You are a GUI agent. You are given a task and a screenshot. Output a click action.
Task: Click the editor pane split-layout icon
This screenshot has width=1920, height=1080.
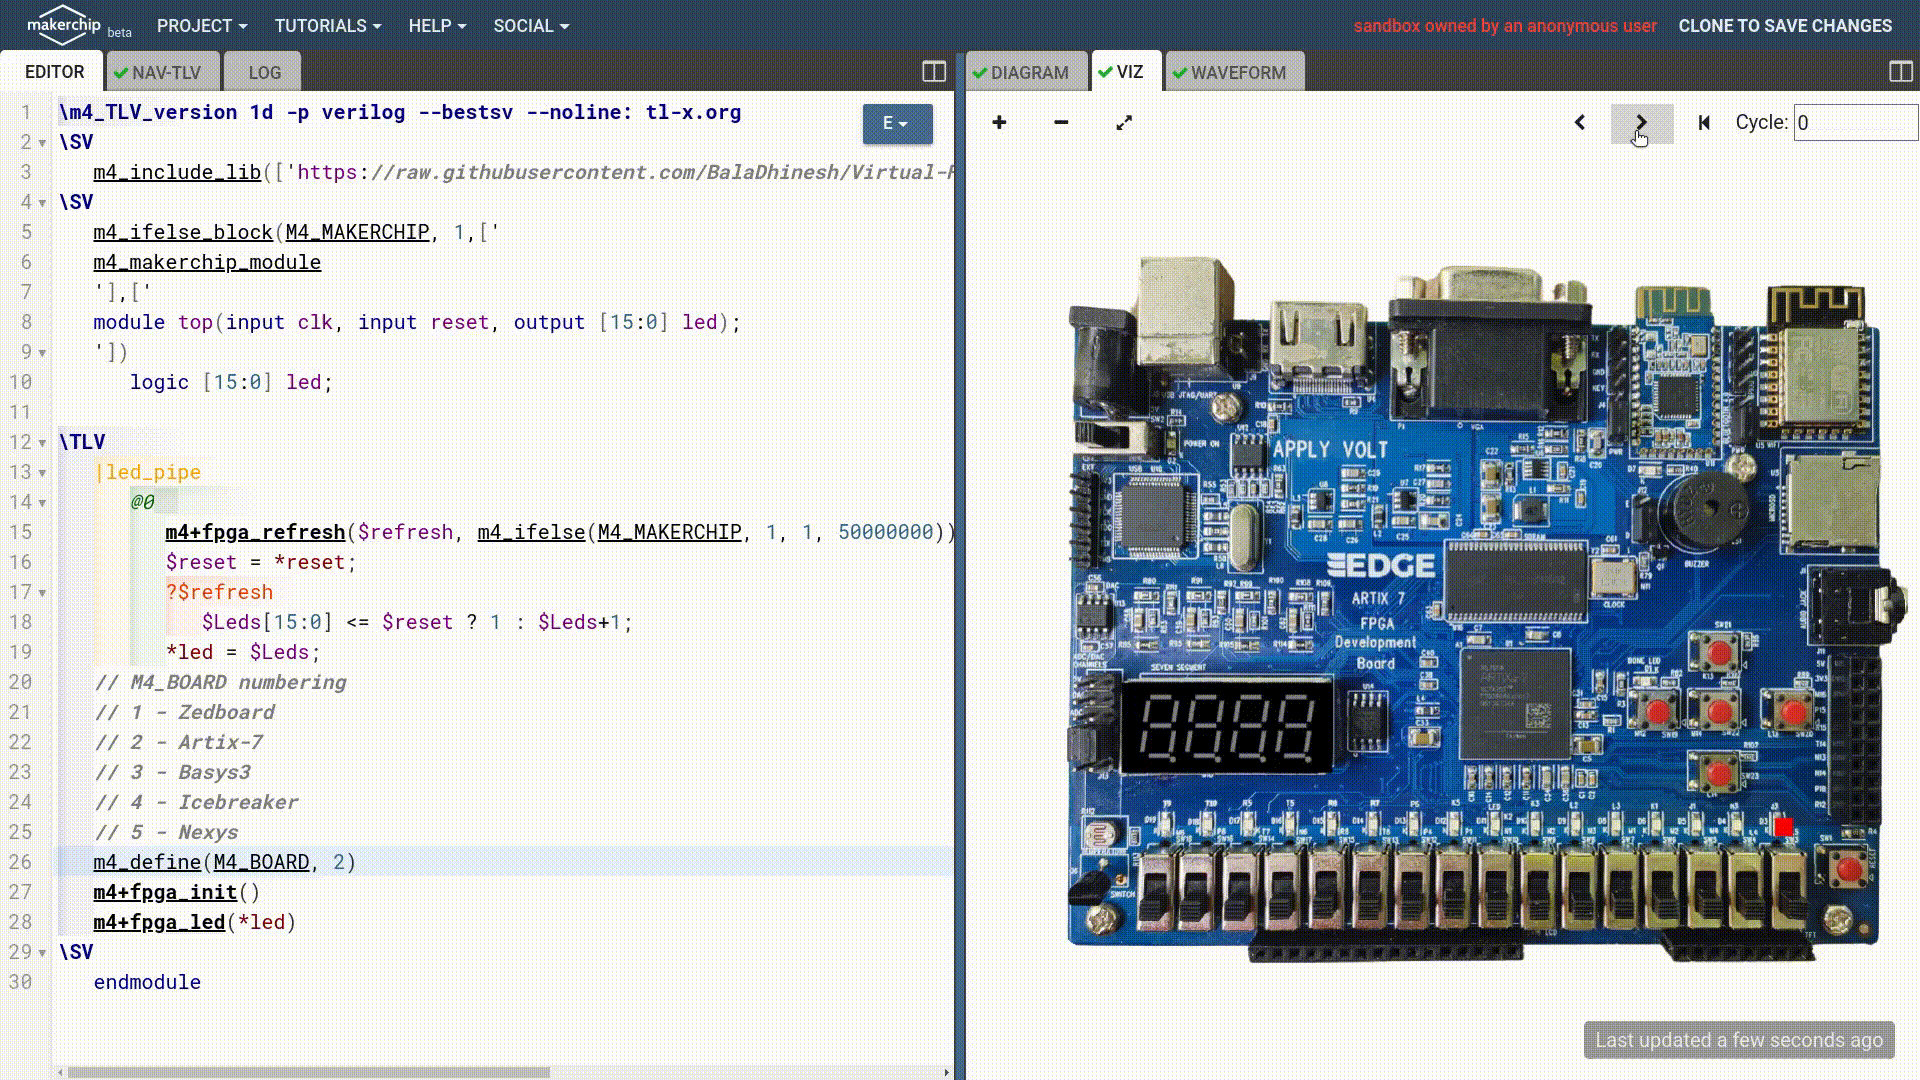[x=934, y=71]
